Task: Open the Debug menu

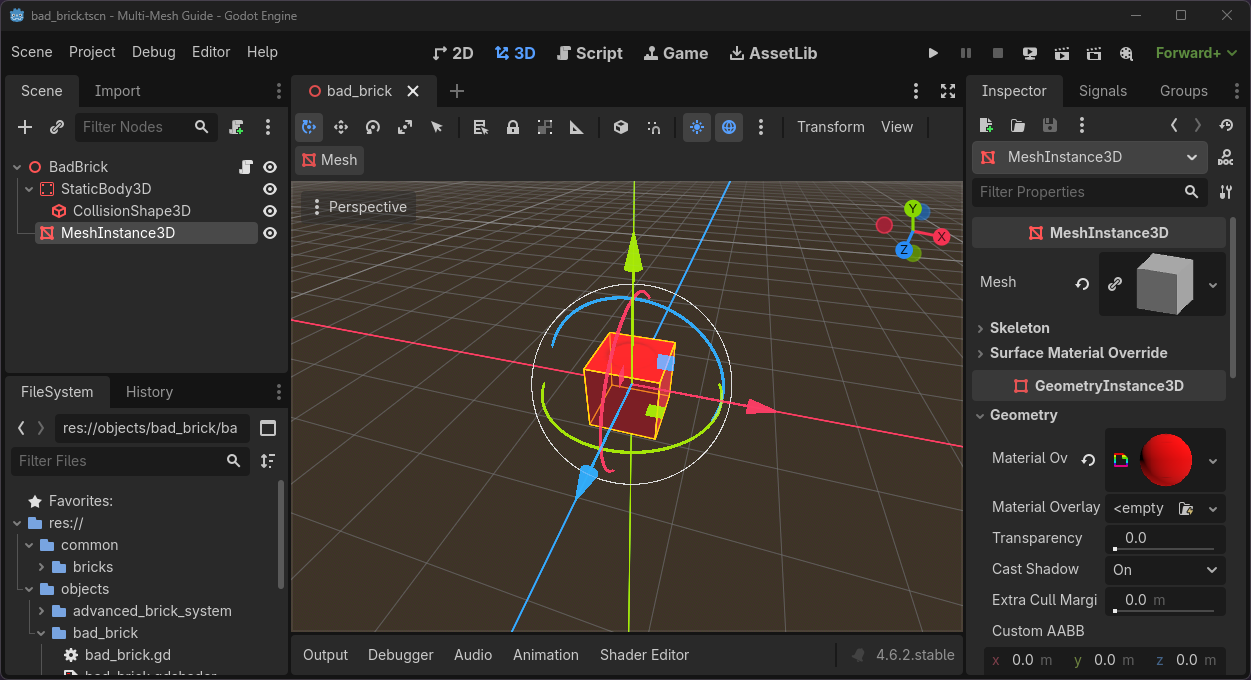Action: [x=154, y=52]
